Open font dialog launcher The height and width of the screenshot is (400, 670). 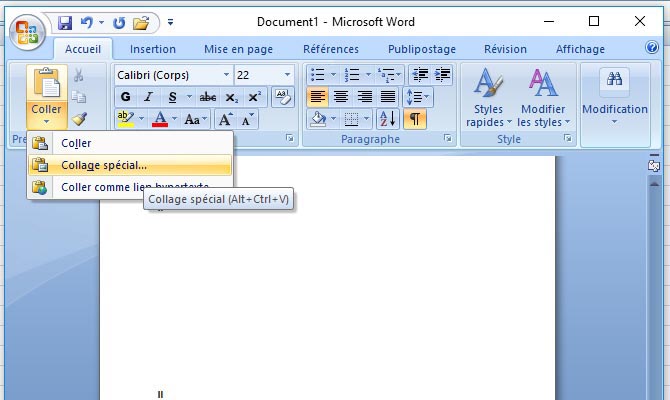point(290,138)
